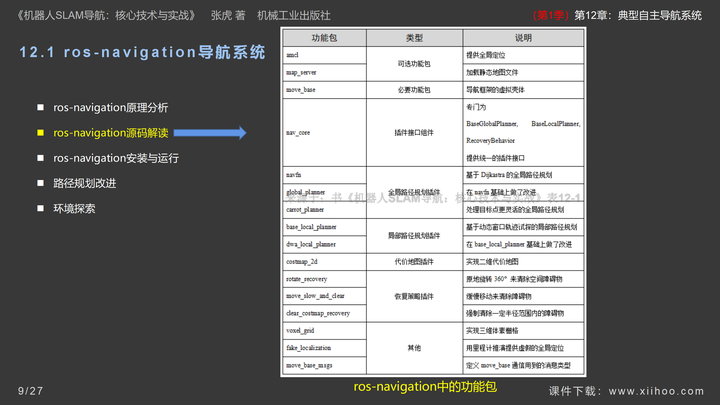The image size is (720, 405).
Task: Select the 'base_local_planner' package cell
Action: click(x=324, y=227)
